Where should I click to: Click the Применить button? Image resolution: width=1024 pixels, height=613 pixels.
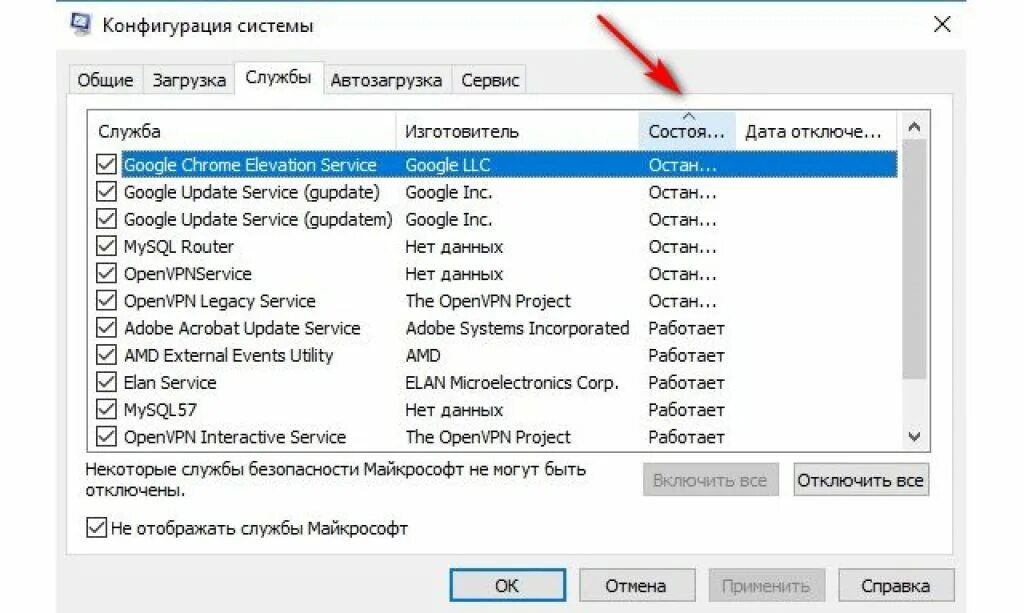coord(766,586)
